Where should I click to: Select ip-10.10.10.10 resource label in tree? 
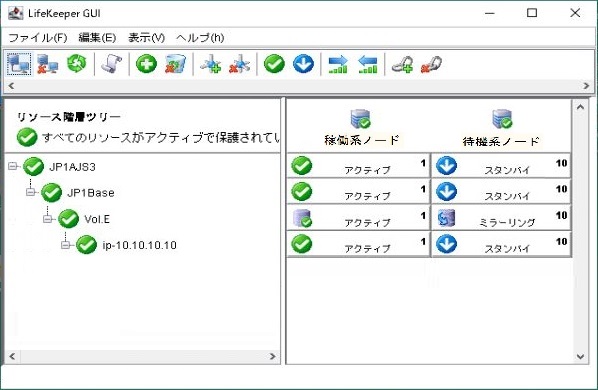pyautogui.click(x=139, y=245)
